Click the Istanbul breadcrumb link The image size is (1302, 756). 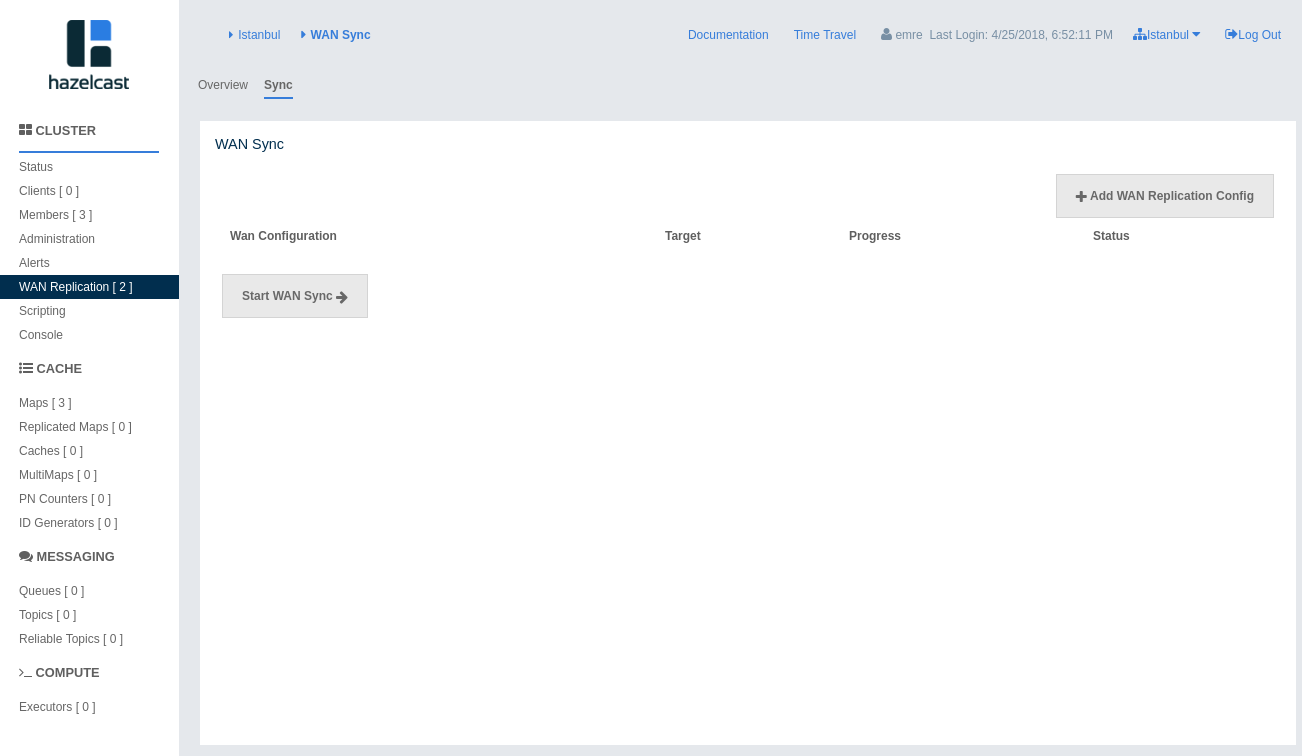(x=259, y=34)
